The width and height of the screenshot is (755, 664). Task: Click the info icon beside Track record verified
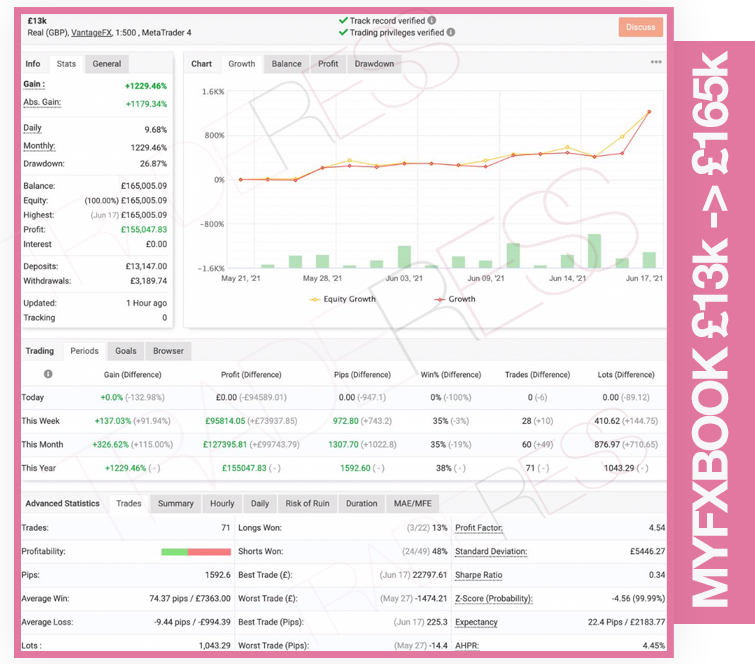click(432, 20)
